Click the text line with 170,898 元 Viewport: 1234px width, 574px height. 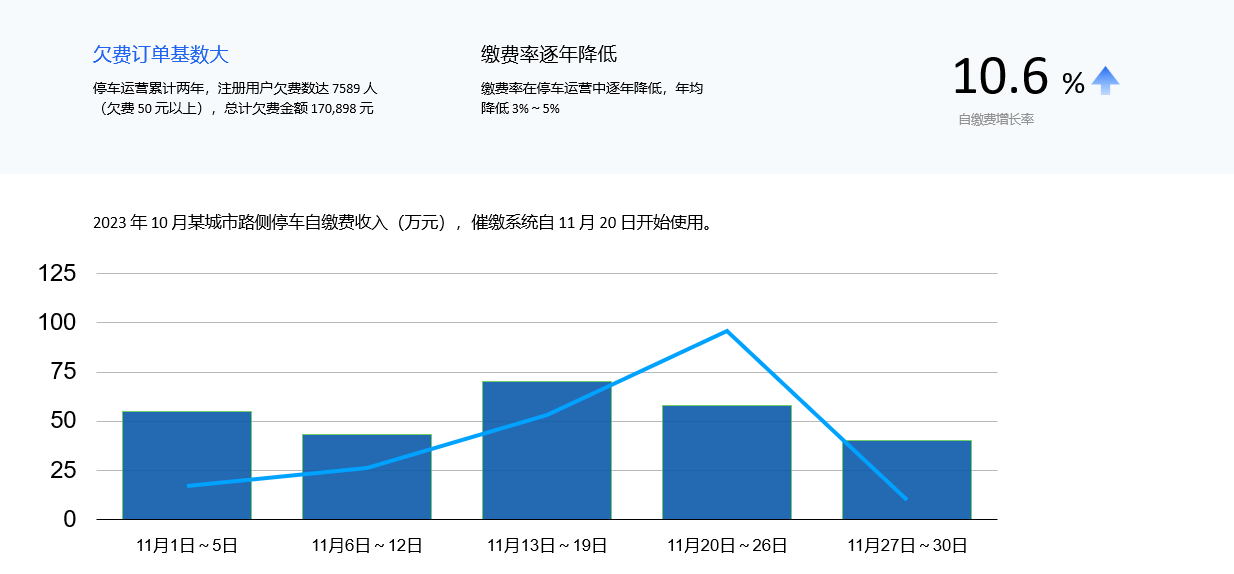point(233,108)
